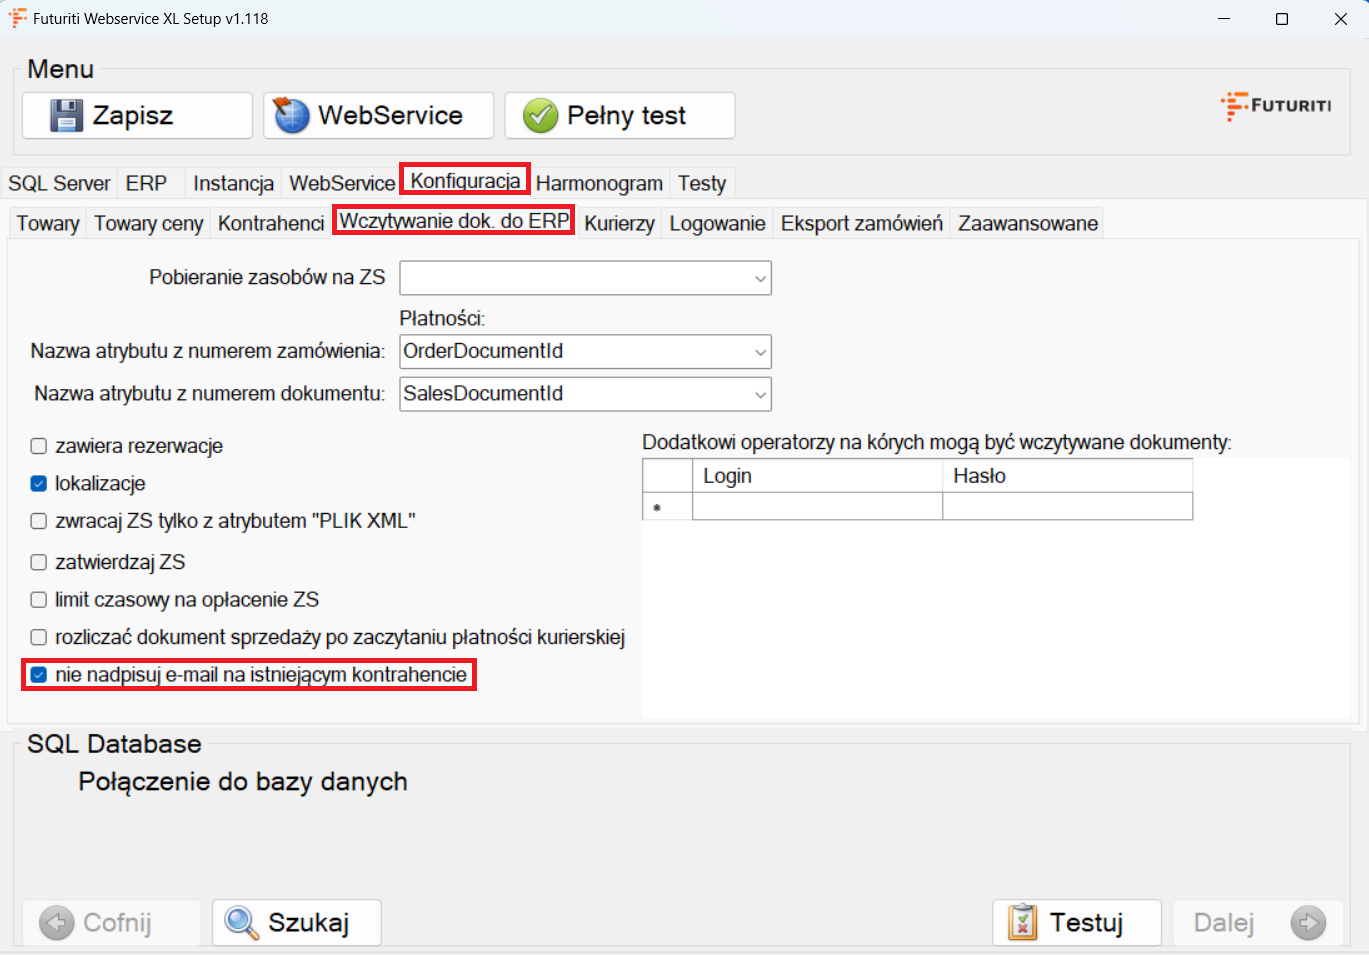Switch to the SQL Server tab
Image resolution: width=1369 pixels, height=955 pixels.
click(59, 184)
